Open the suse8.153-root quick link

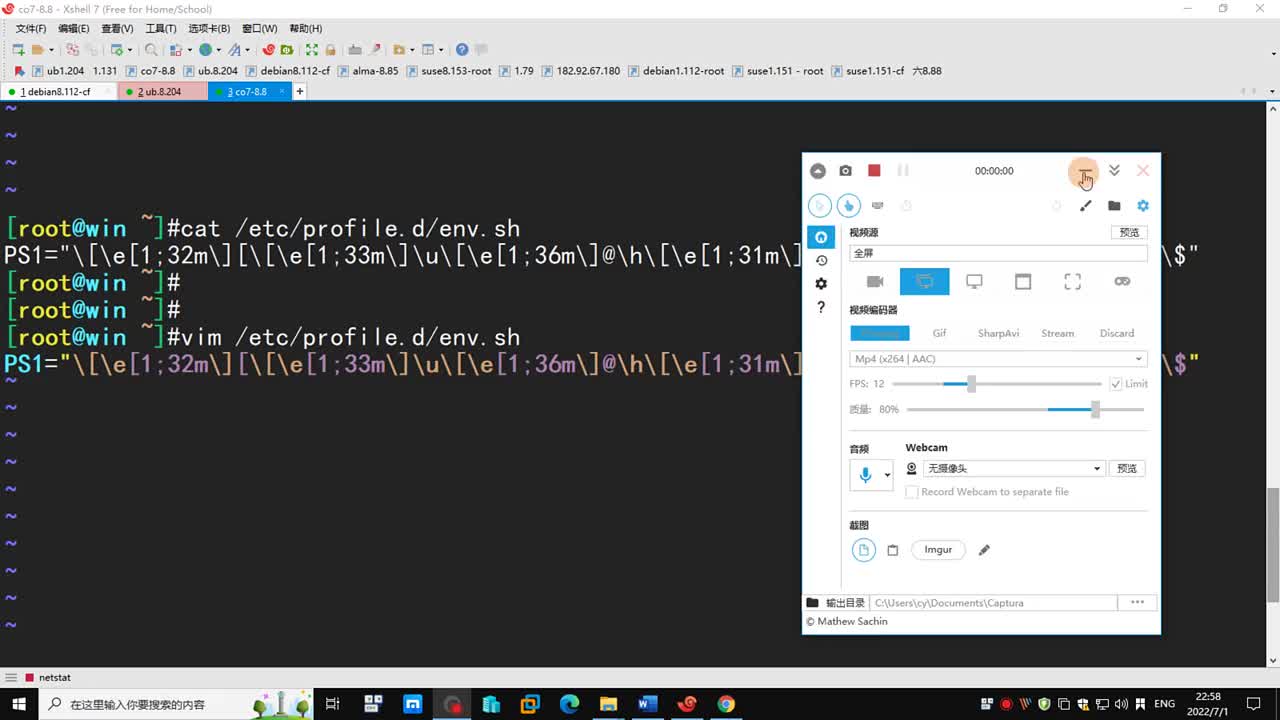click(x=449, y=71)
